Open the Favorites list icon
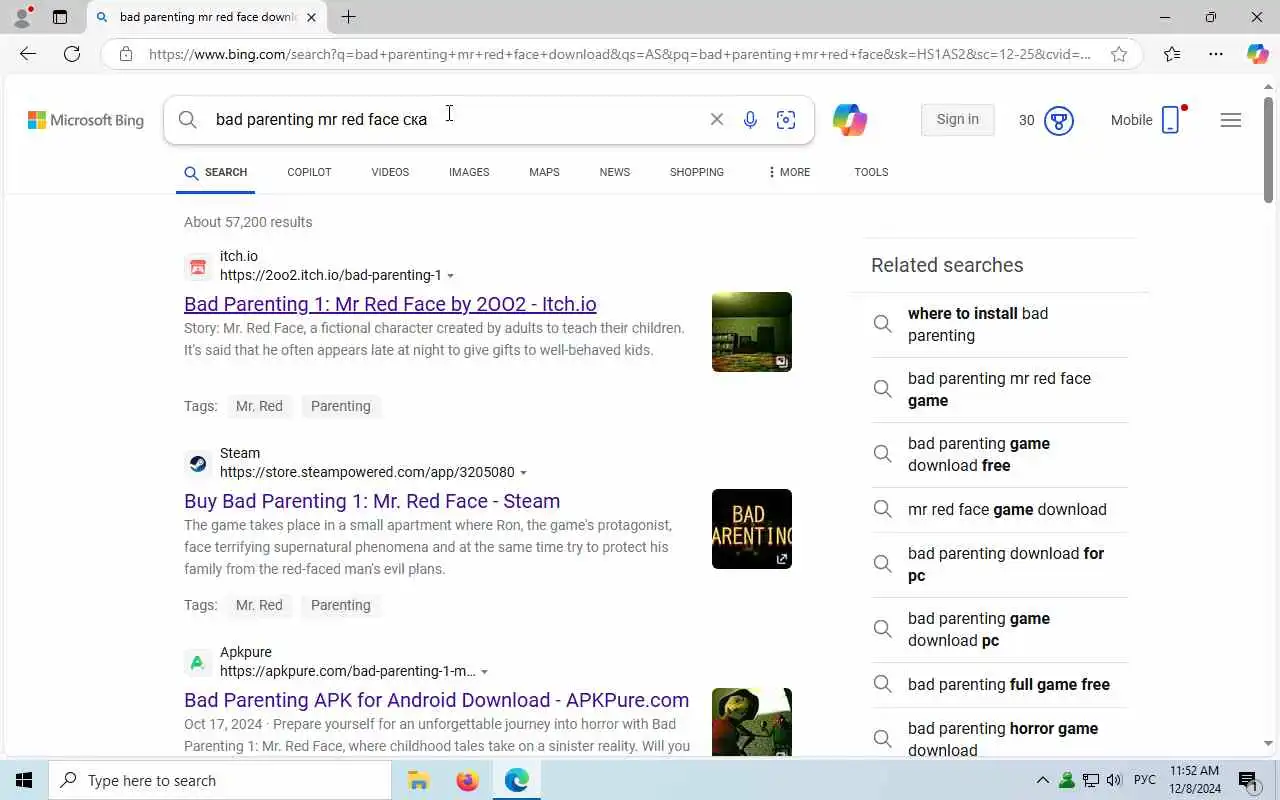Image resolution: width=1280 pixels, height=800 pixels. (1172, 54)
